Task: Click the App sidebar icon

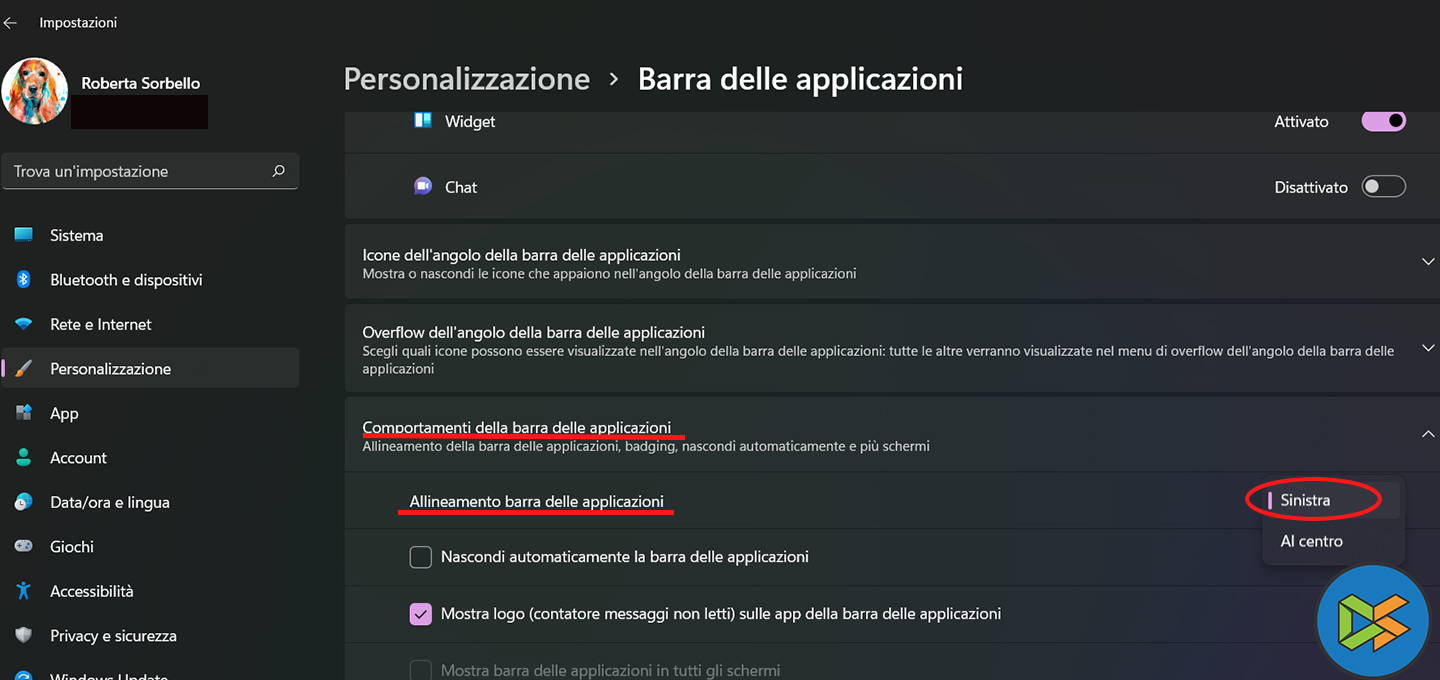Action: (x=24, y=413)
